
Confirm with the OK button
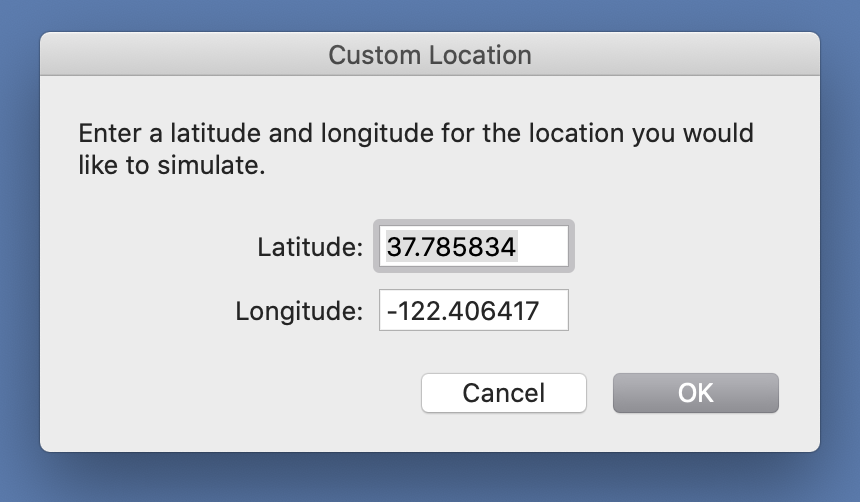[x=695, y=393]
